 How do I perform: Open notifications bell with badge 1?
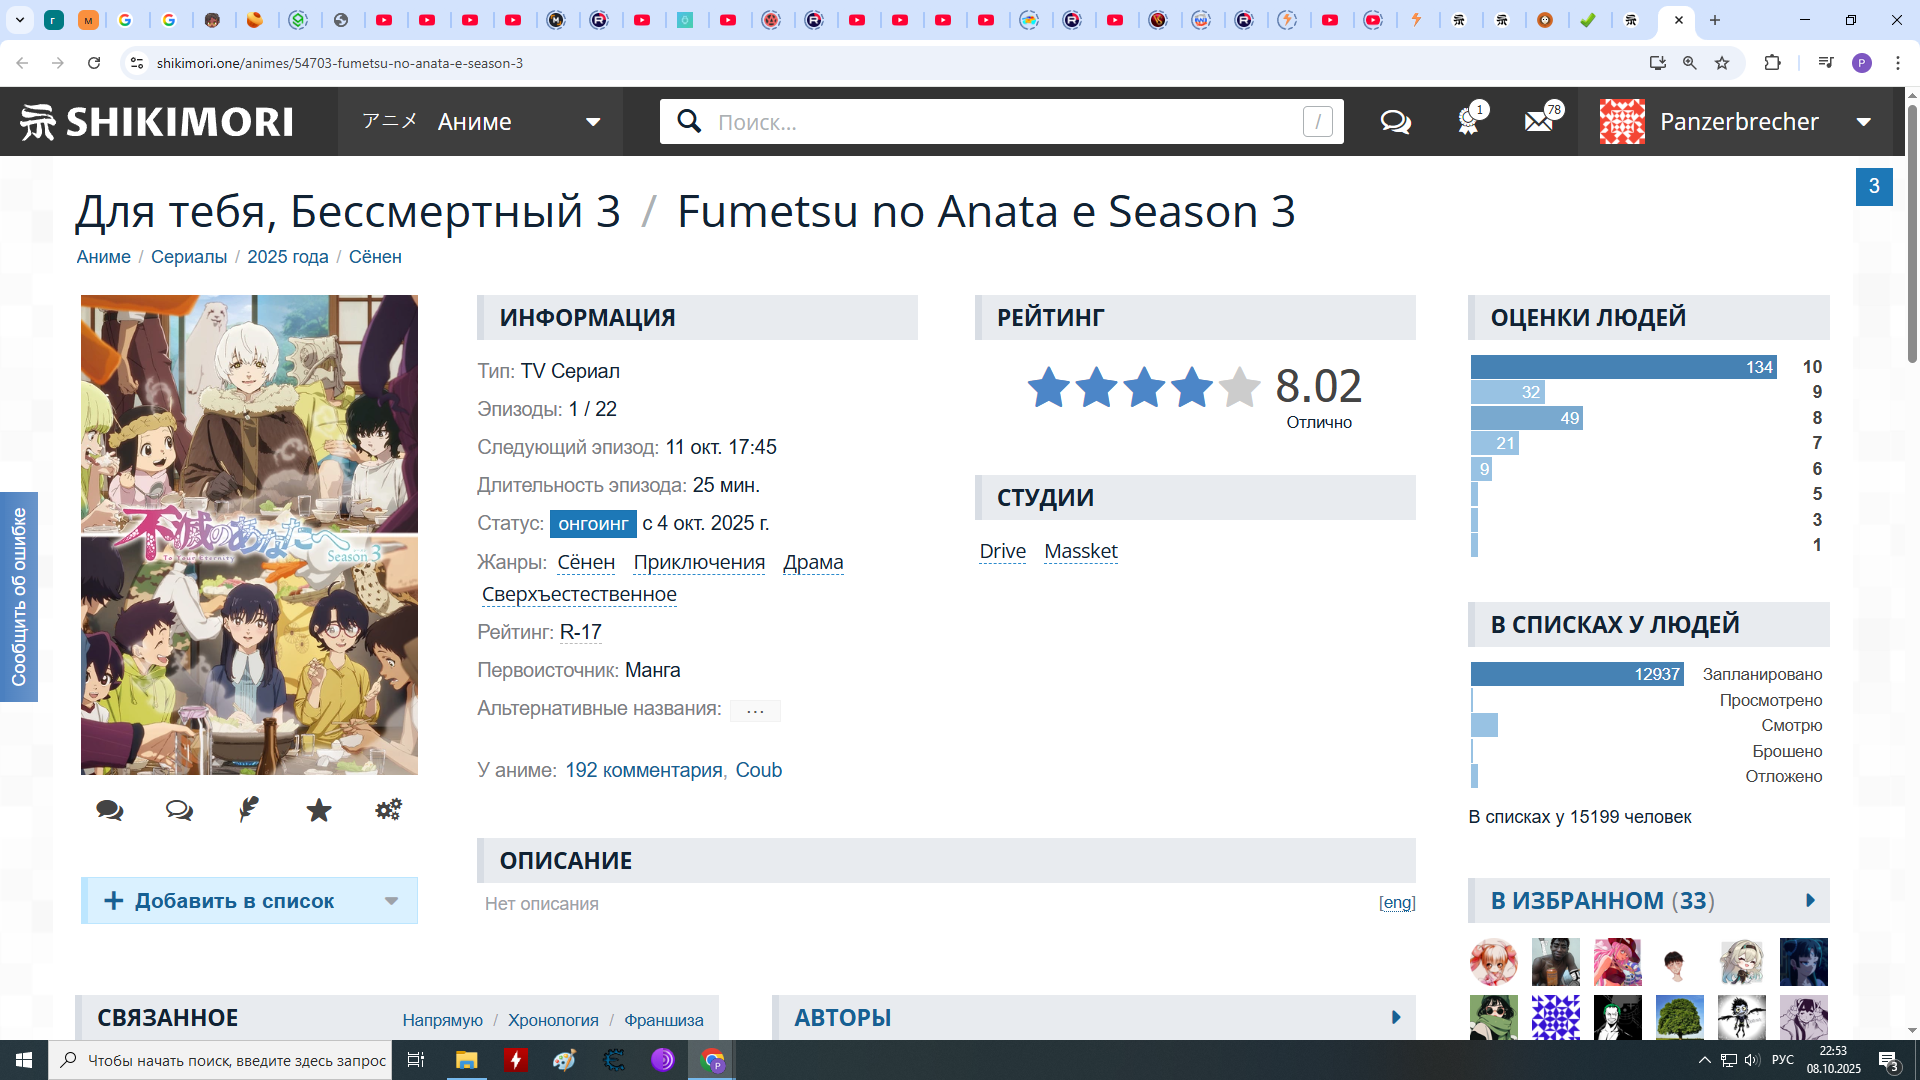pos(1467,122)
